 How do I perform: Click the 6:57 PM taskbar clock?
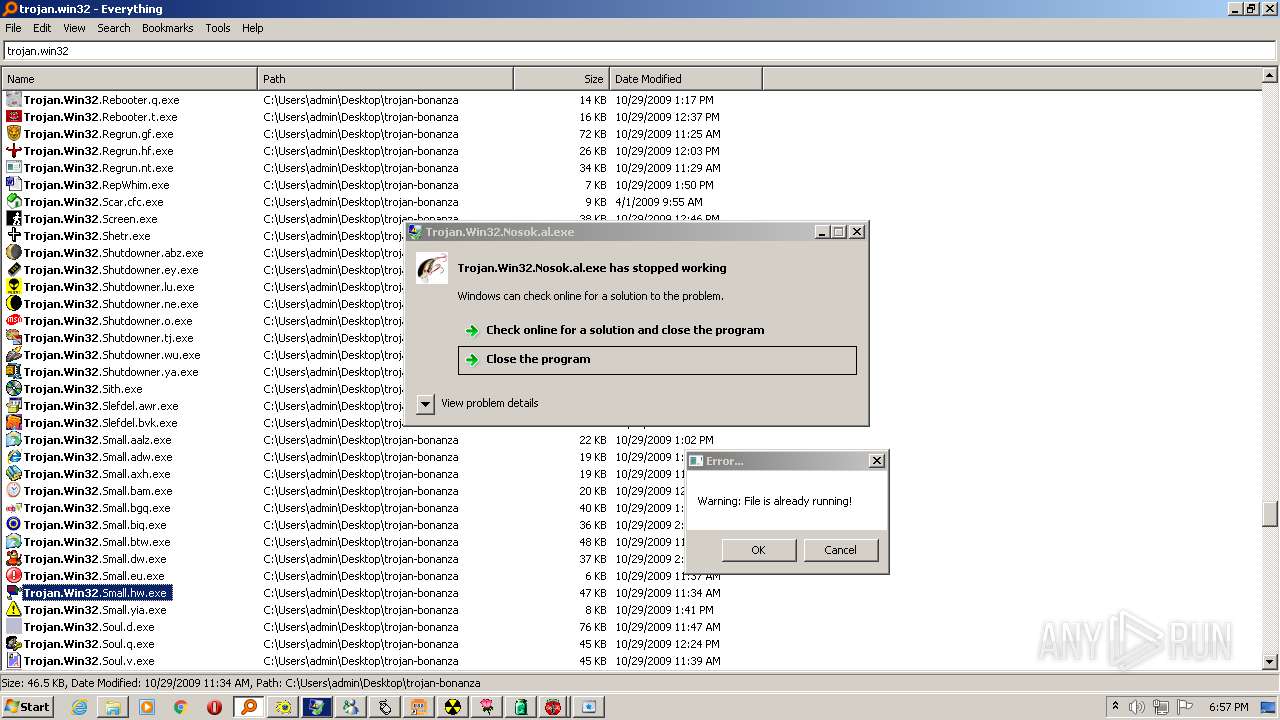[x=1228, y=707]
